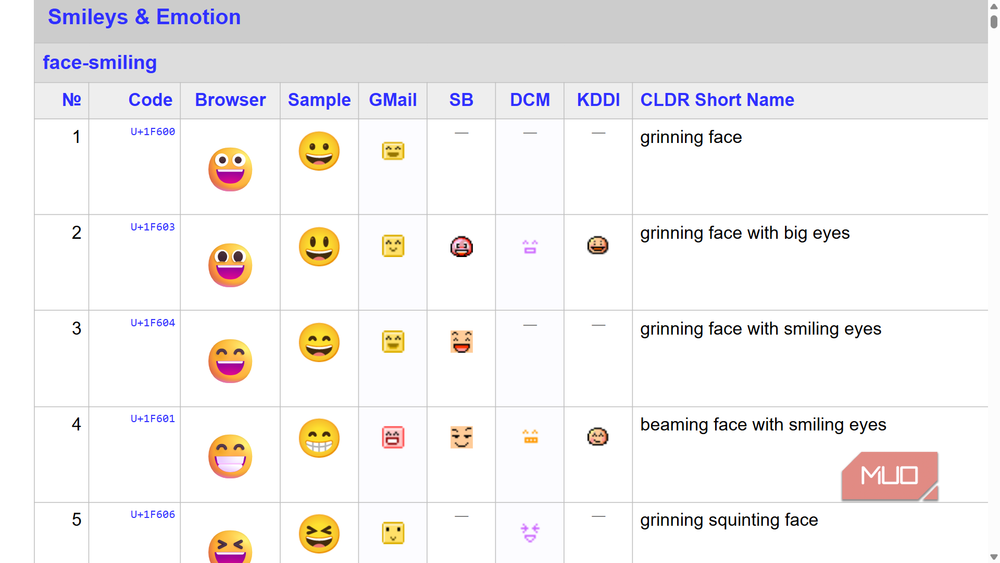Select the text 'grinning squinting face'
Screen dimensions: 1000x563
click(729, 520)
